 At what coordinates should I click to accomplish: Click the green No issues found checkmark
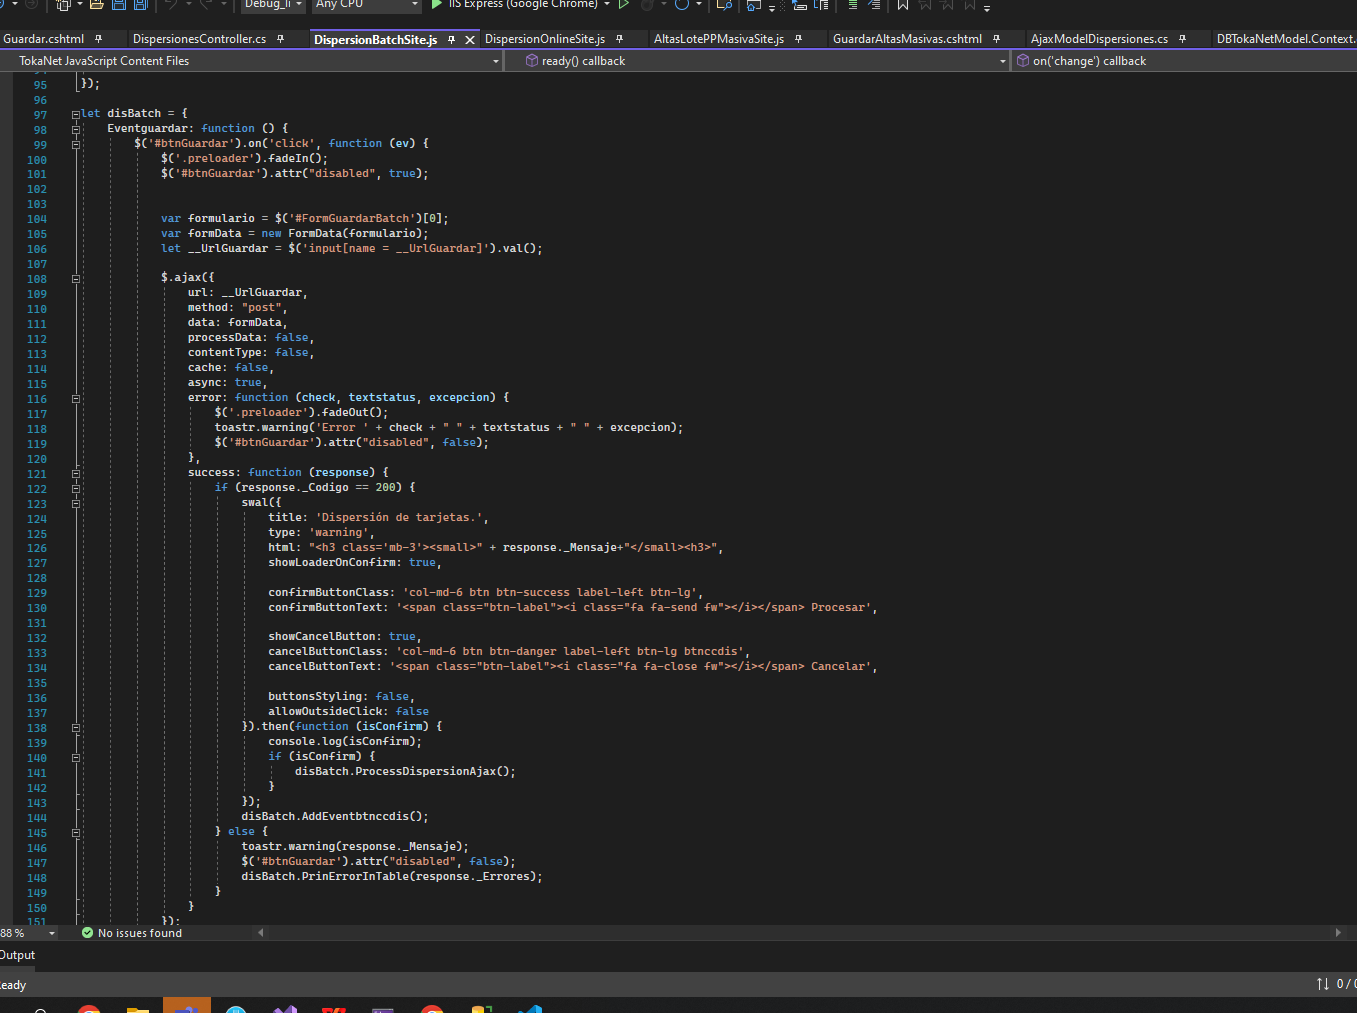(x=88, y=933)
